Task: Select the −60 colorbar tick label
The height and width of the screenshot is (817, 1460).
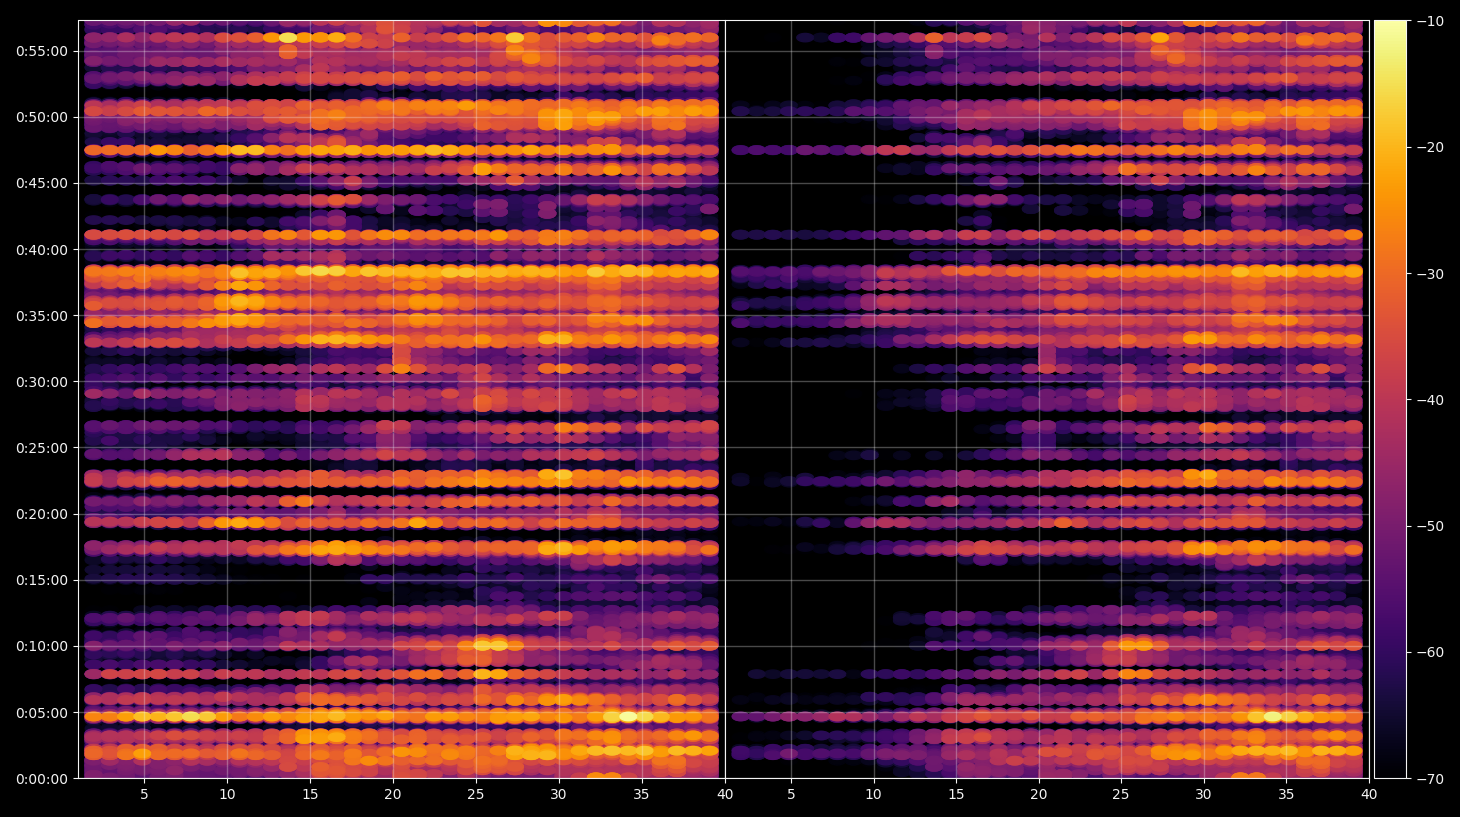Action: click(1430, 652)
